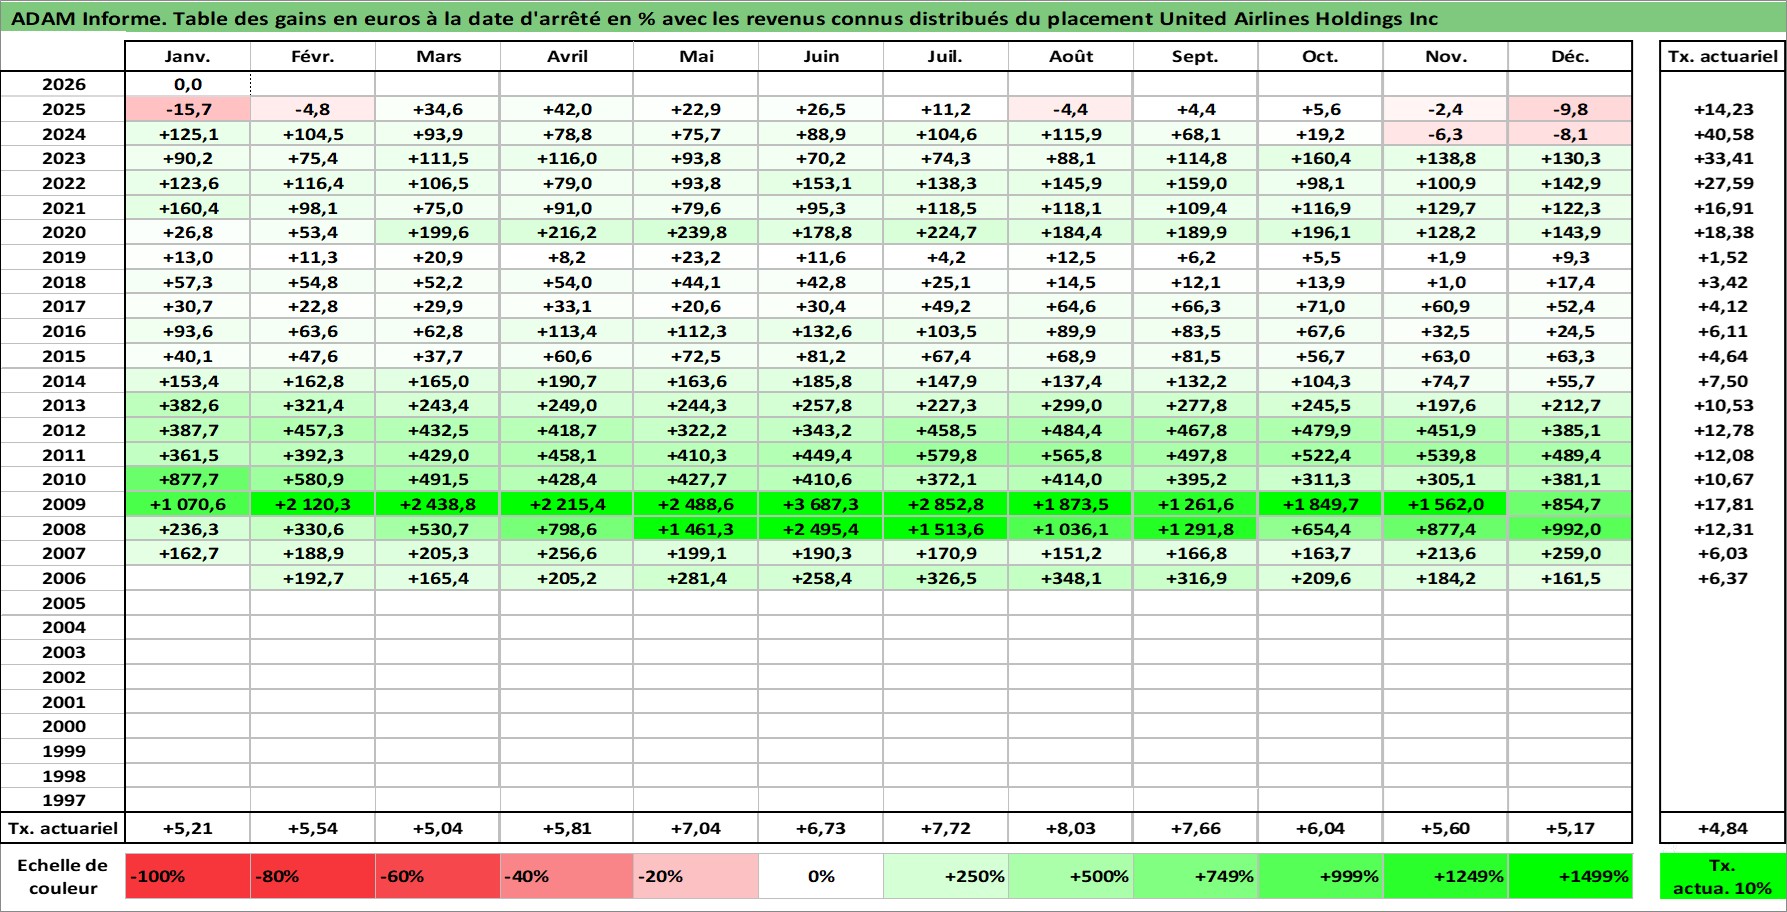This screenshot has width=1787, height=912.
Task: Click the Tx. actuariel column header
Action: pos(1722,57)
